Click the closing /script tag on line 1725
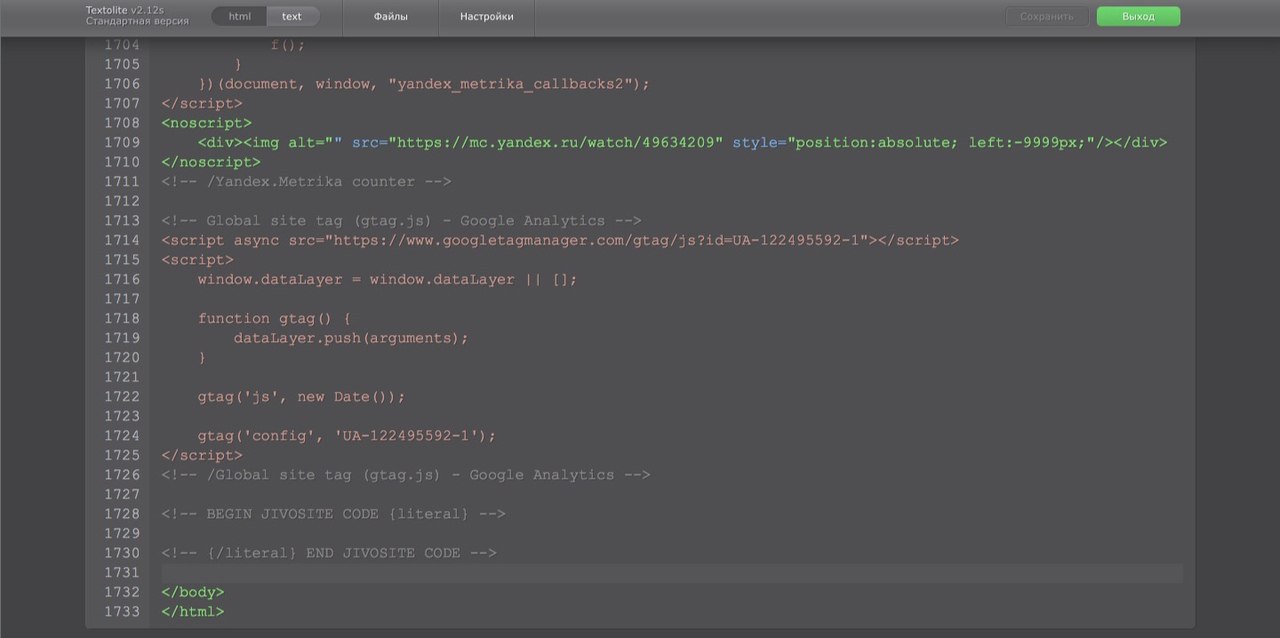Image resolution: width=1280 pixels, height=638 pixels. 201,455
